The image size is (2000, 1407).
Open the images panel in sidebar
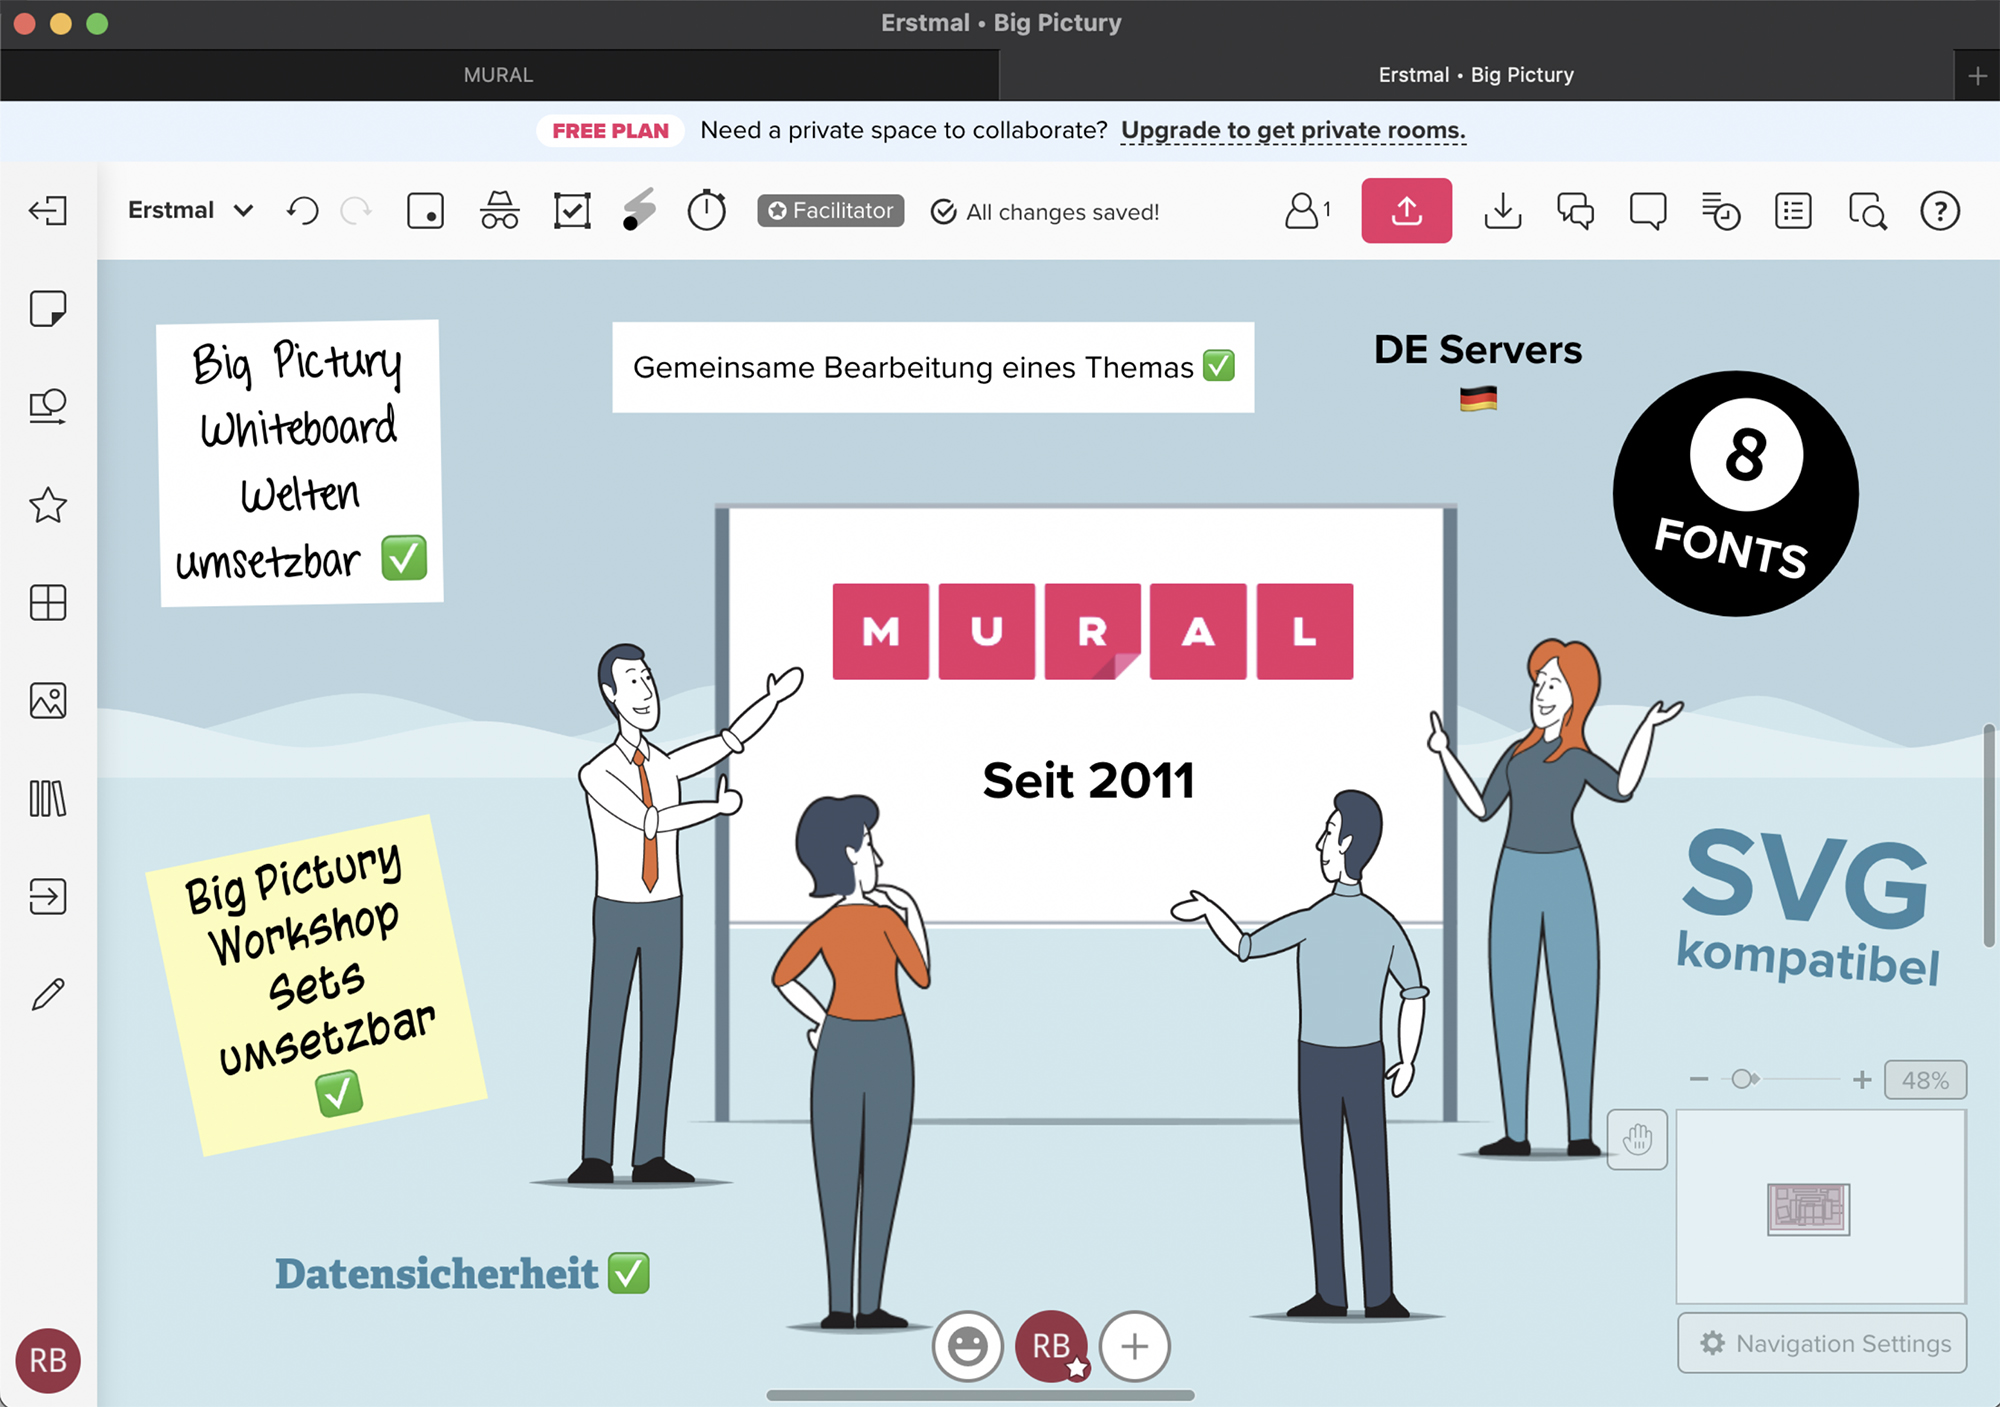48,701
